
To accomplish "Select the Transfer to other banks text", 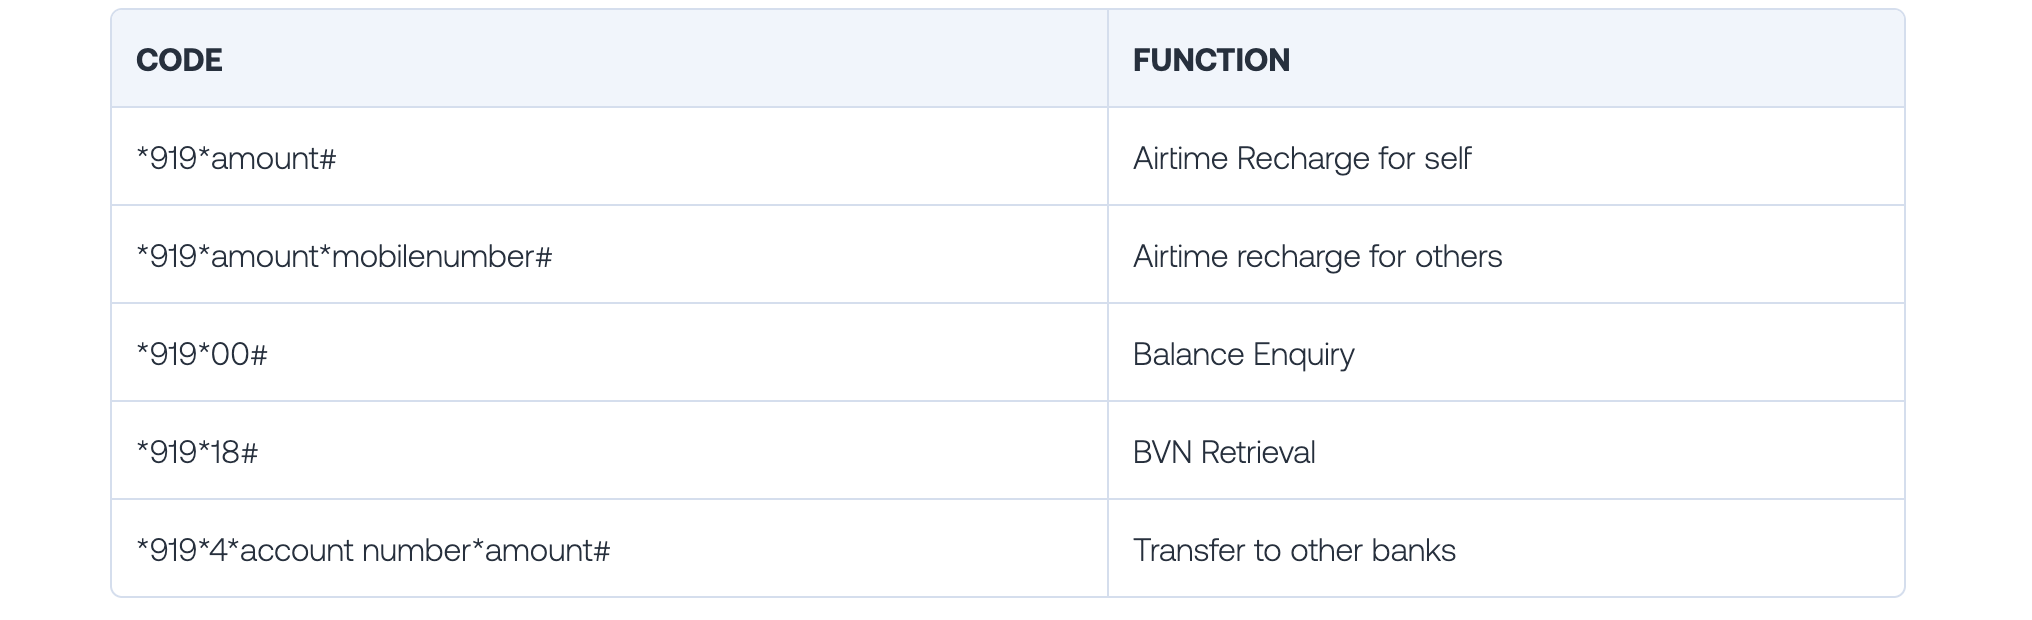I will (1294, 550).
